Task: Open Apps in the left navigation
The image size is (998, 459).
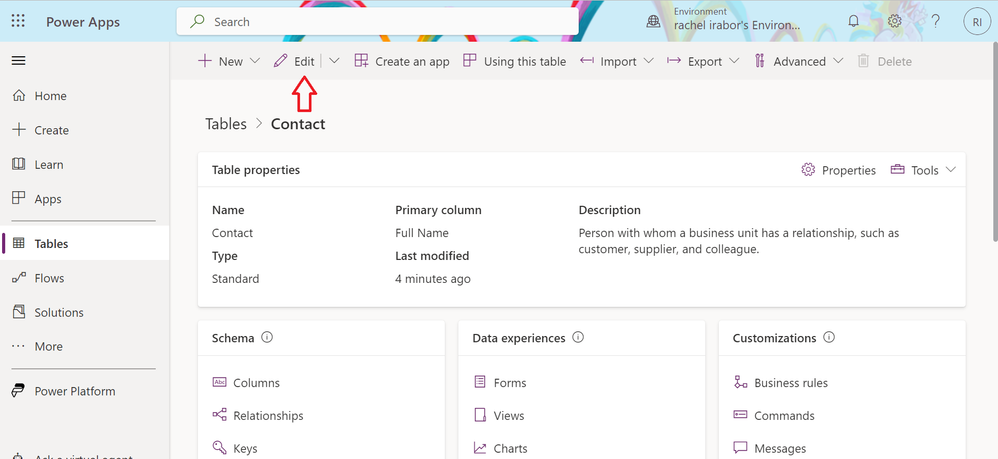Action: pos(85,199)
